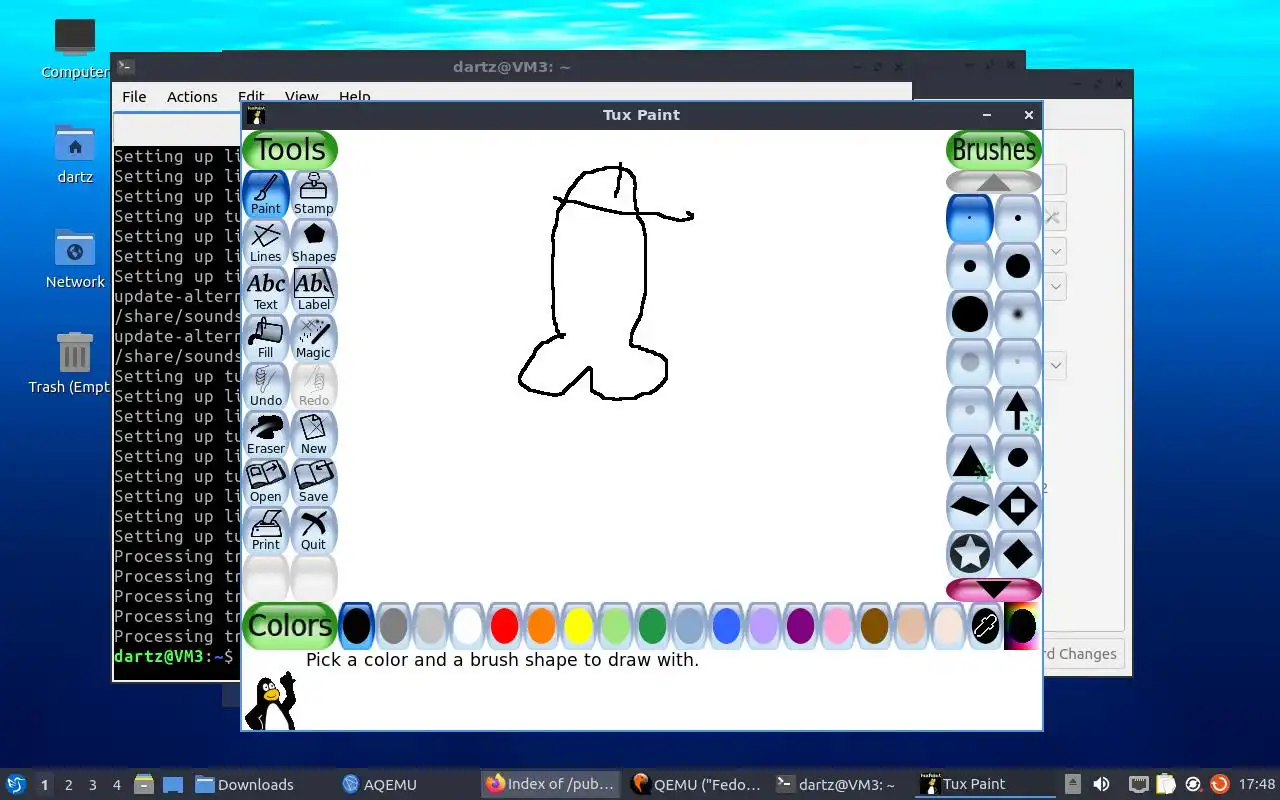This screenshot has width=1280, height=800.
Task: Print the drawing
Action: [x=266, y=530]
